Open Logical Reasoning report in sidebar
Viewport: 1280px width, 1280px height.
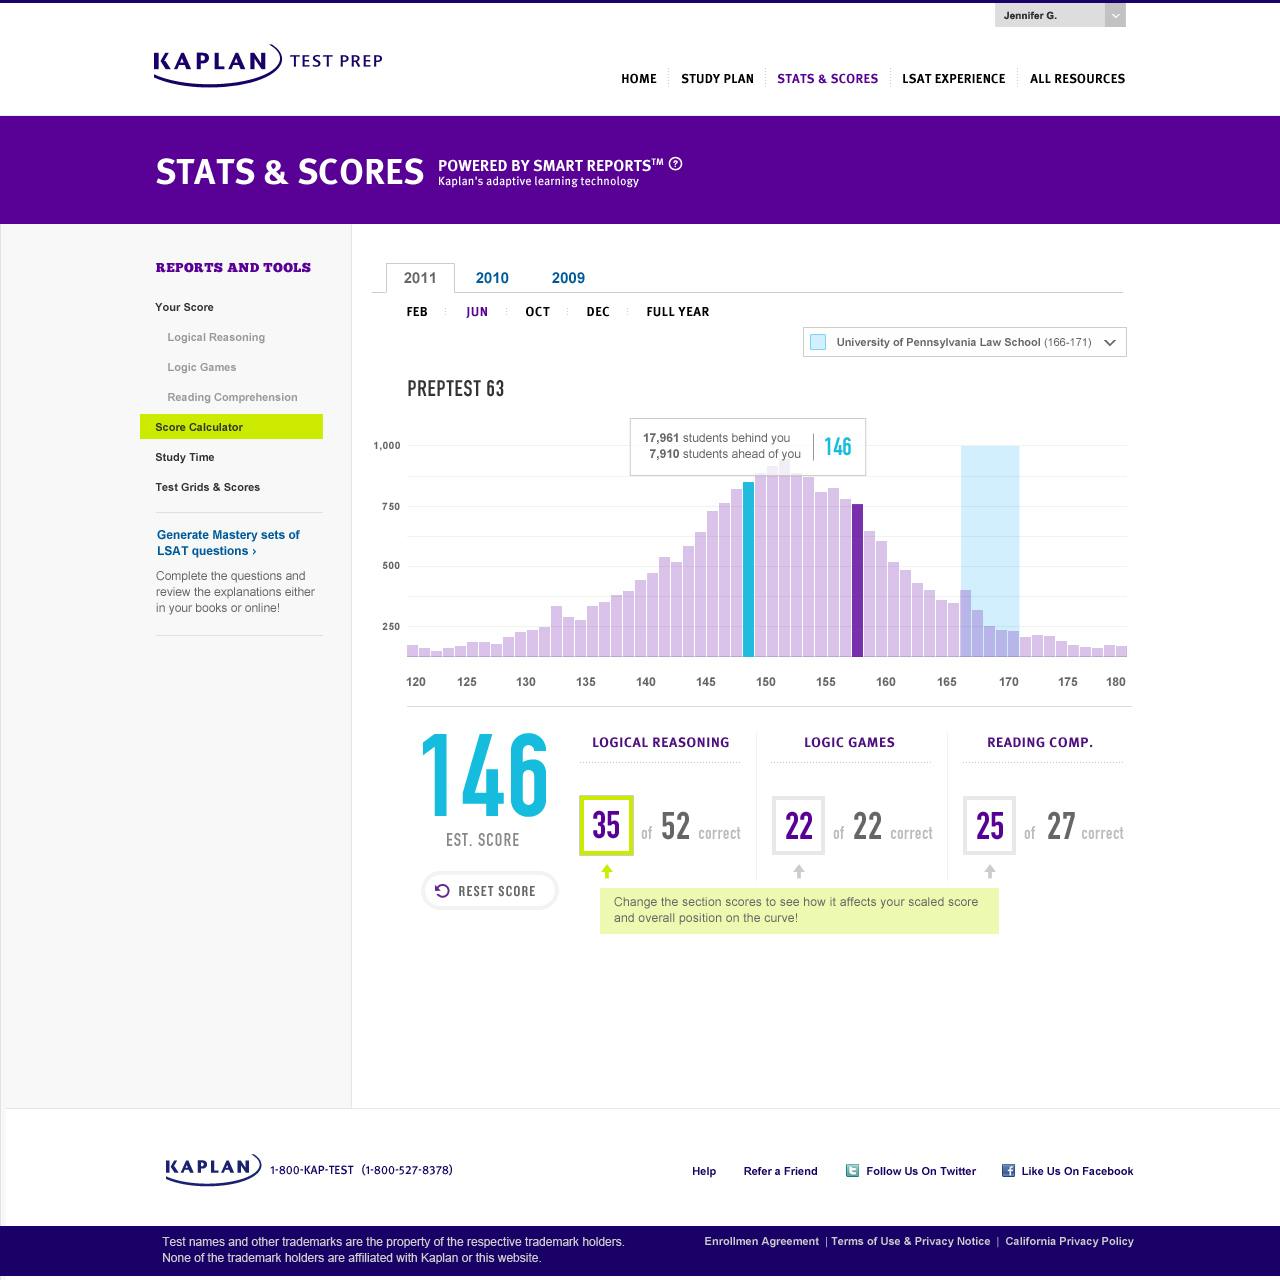(x=216, y=337)
